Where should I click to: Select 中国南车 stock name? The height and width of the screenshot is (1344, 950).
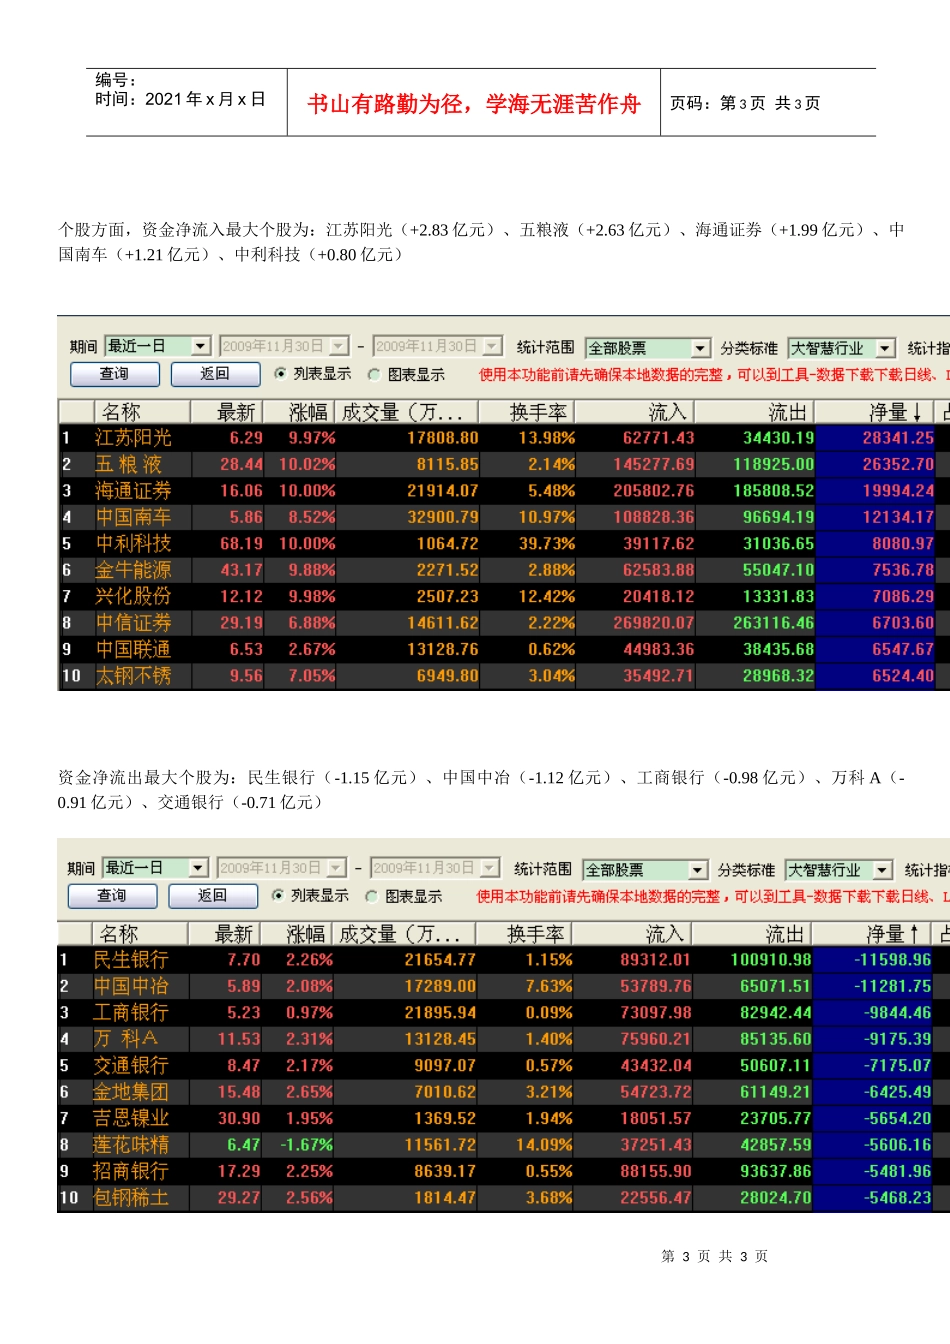(133, 517)
